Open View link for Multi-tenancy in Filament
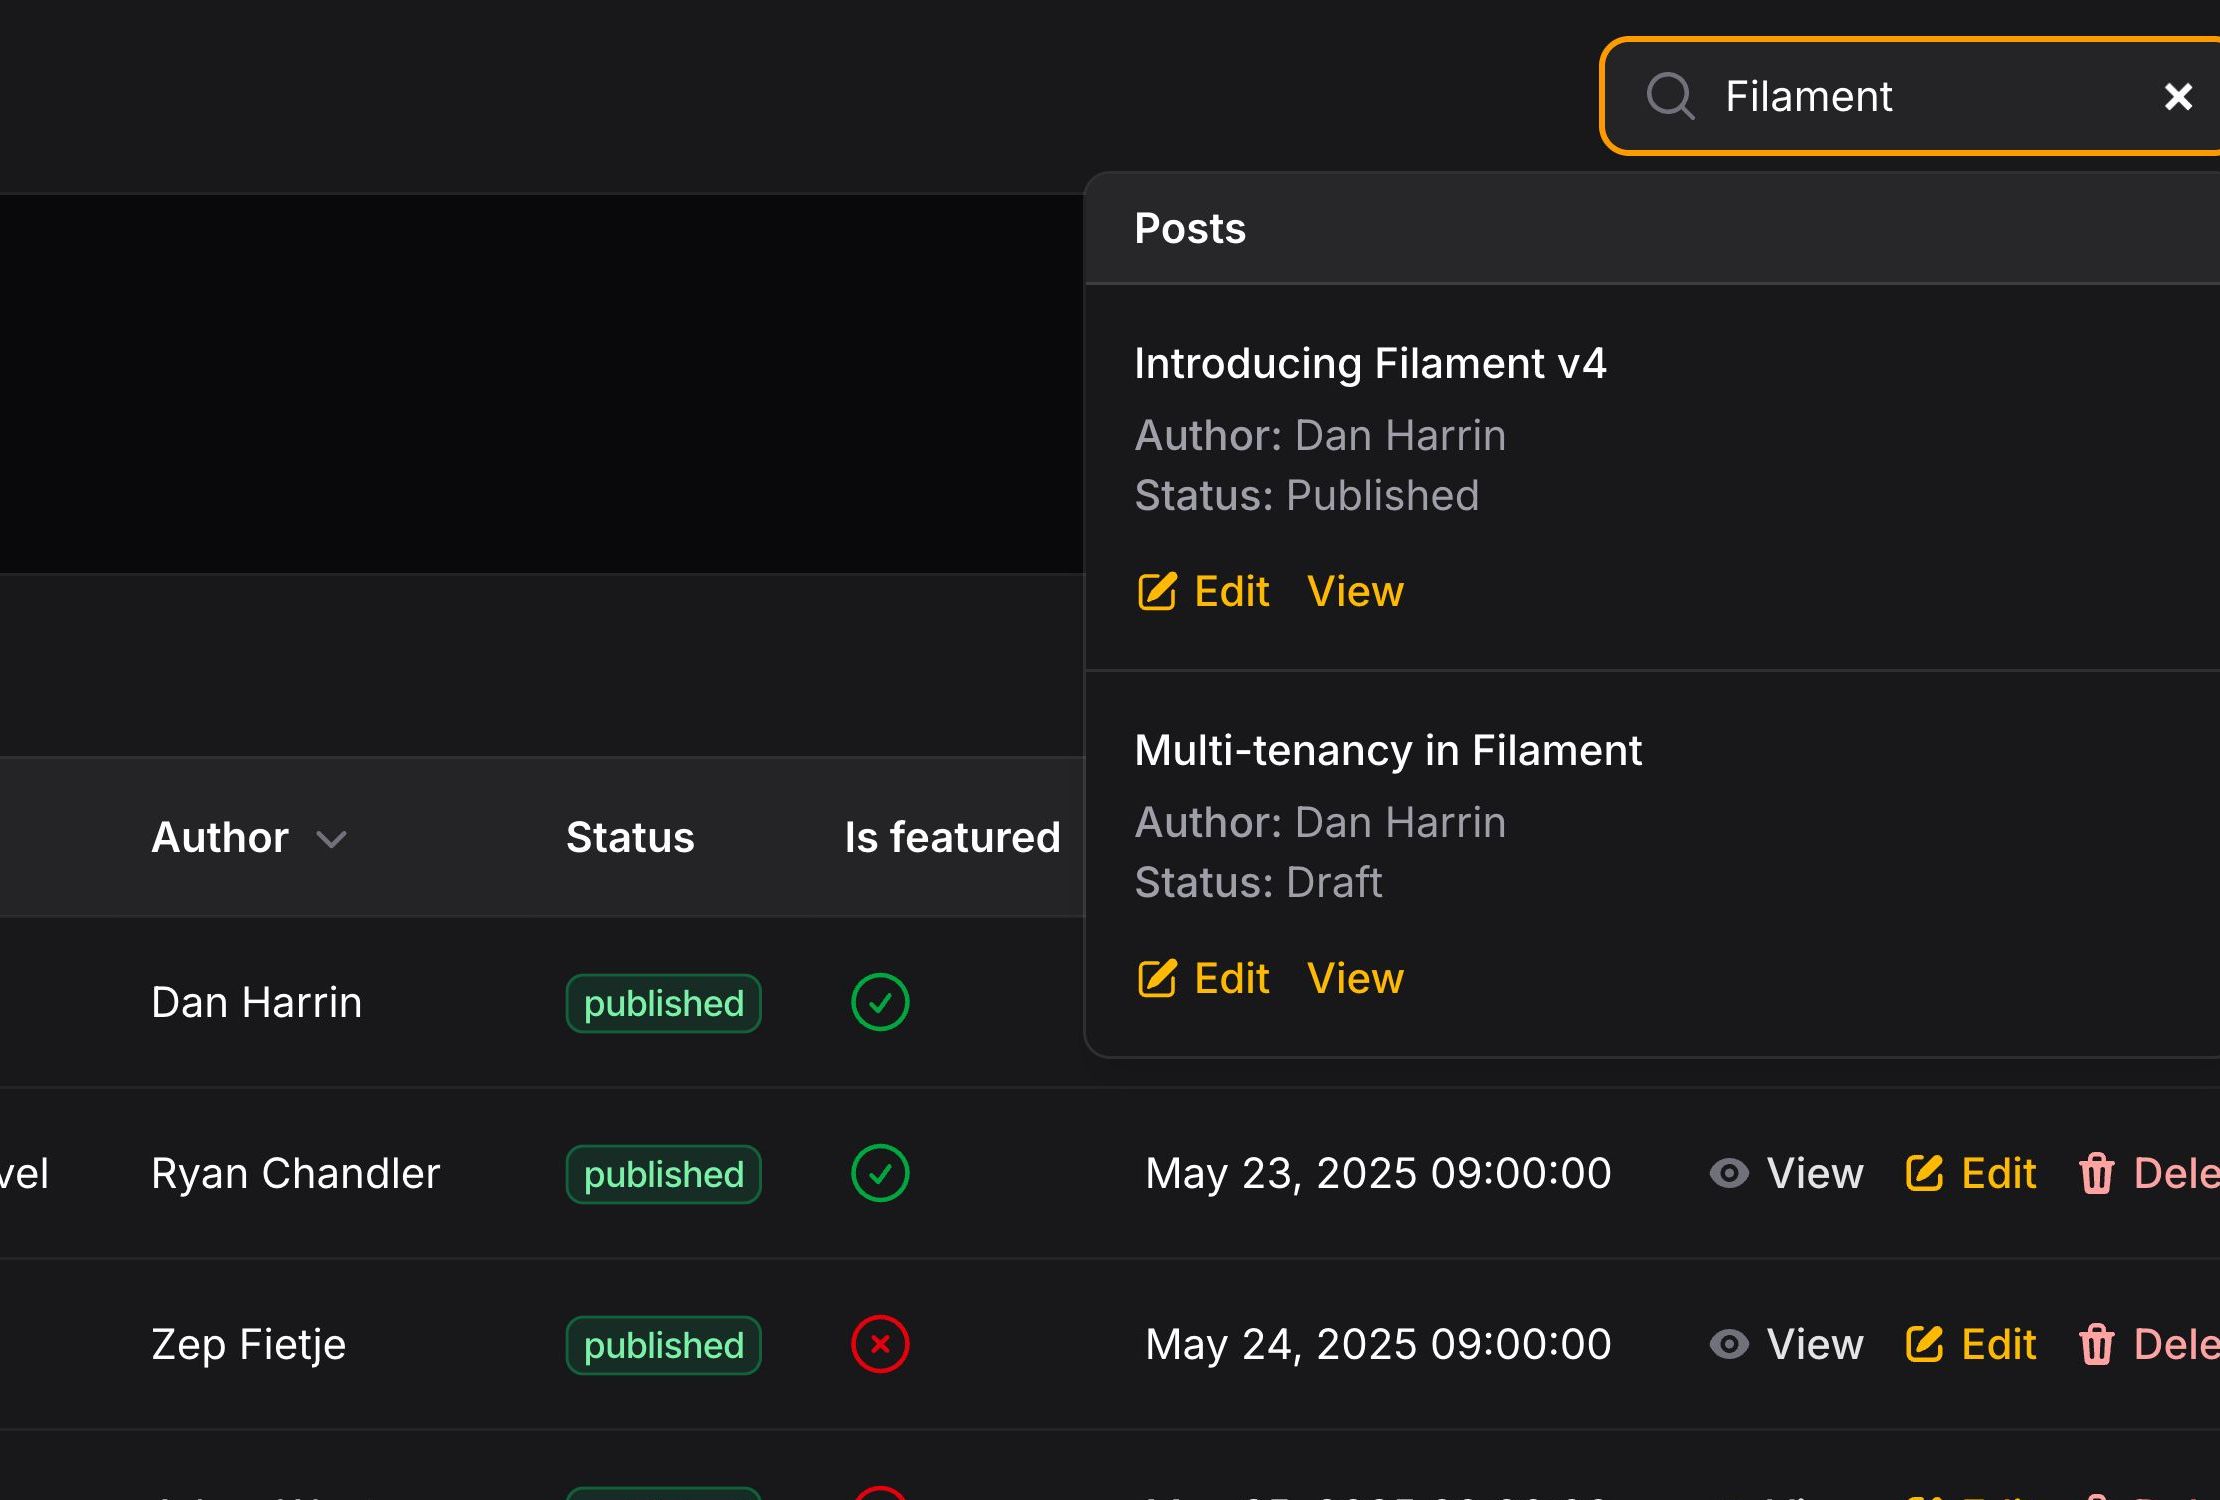This screenshot has height=1500, width=2220. coord(1355,978)
